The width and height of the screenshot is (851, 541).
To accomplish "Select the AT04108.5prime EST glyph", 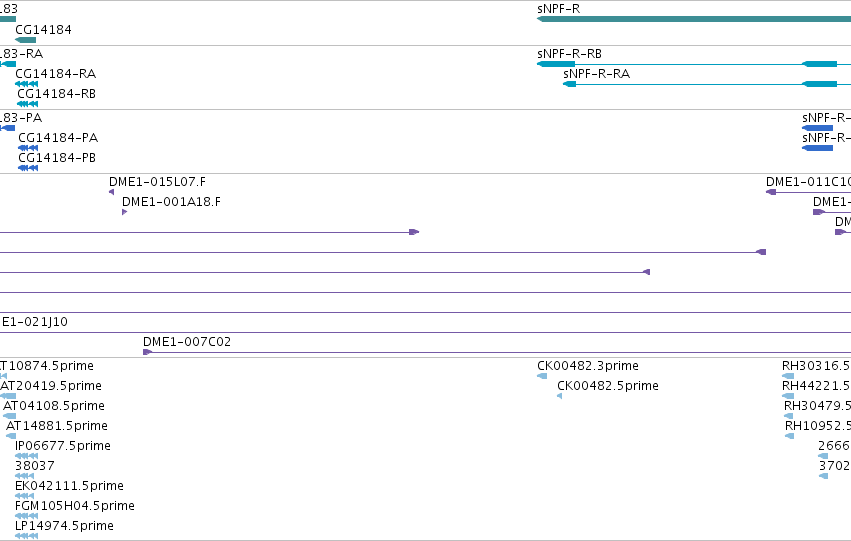I will (x=9, y=416).
